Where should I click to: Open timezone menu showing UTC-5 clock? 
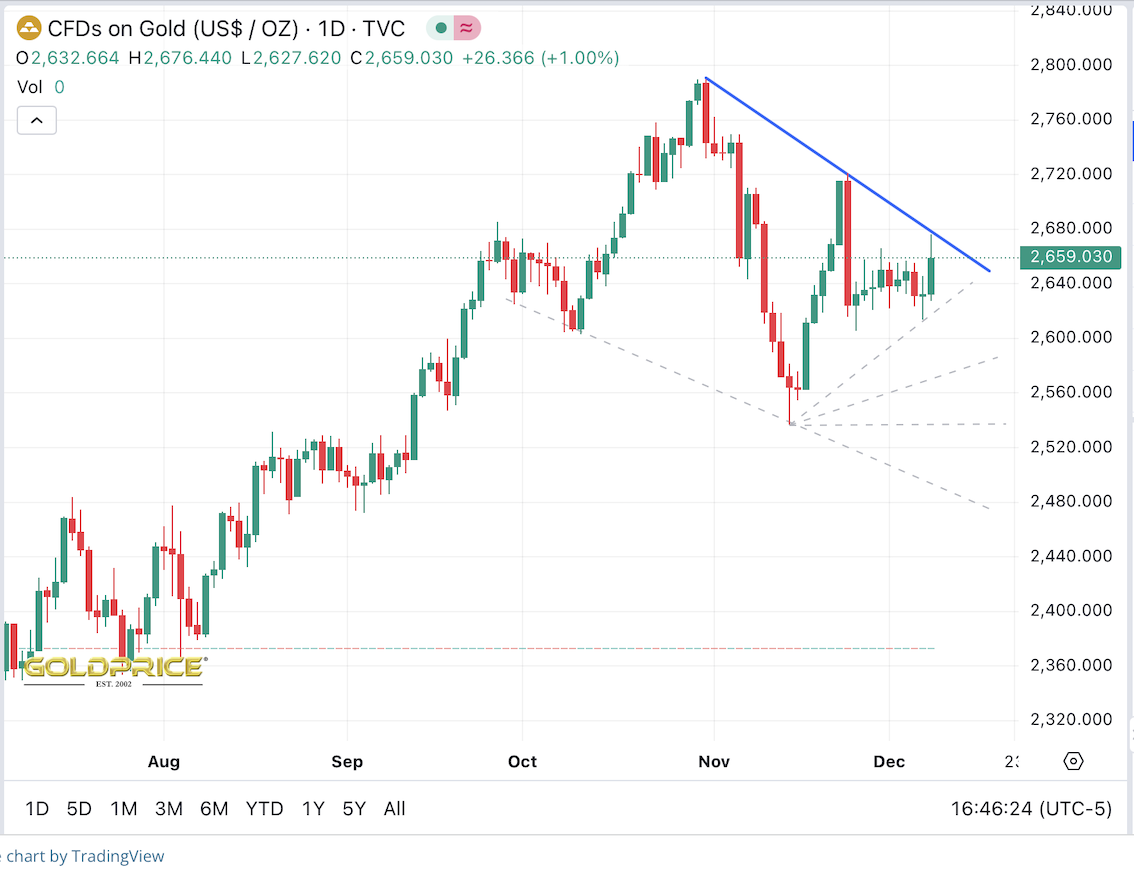coord(1034,809)
